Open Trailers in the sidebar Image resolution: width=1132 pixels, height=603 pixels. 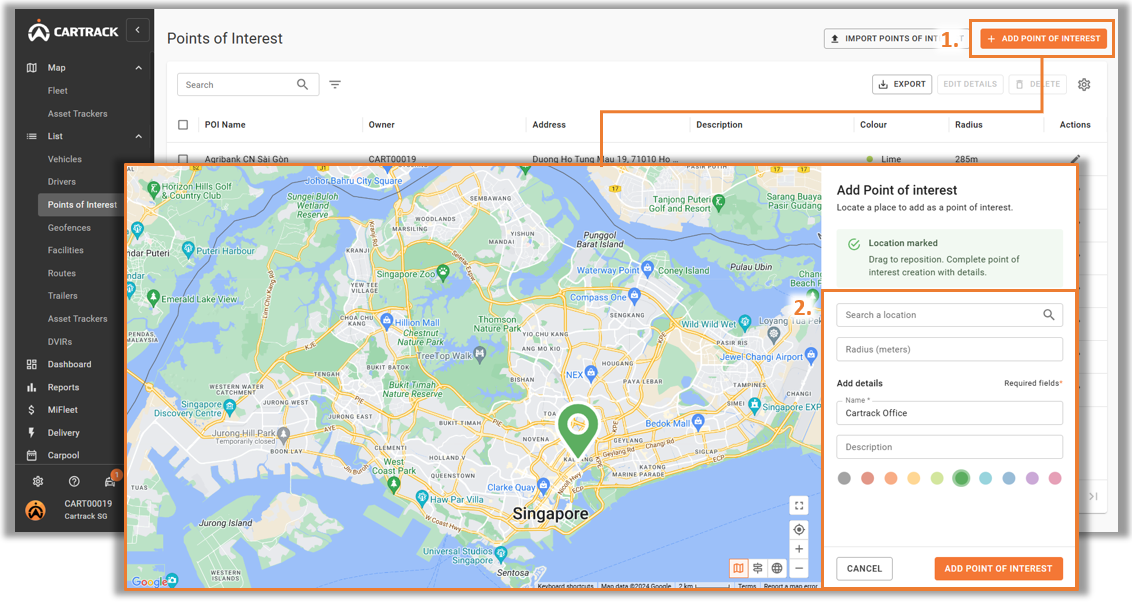(63, 296)
